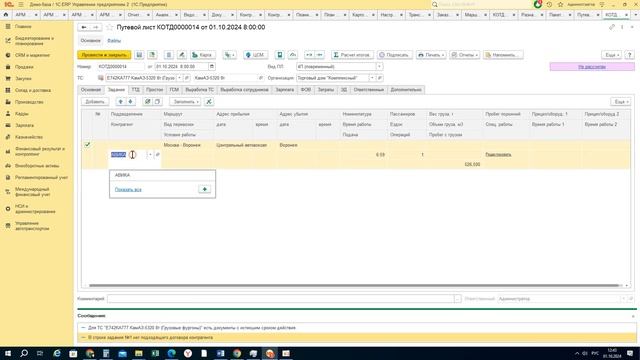The height and width of the screenshot is (360, 640).
Task: Switch to the «Ответственные» tab
Action: point(369,90)
